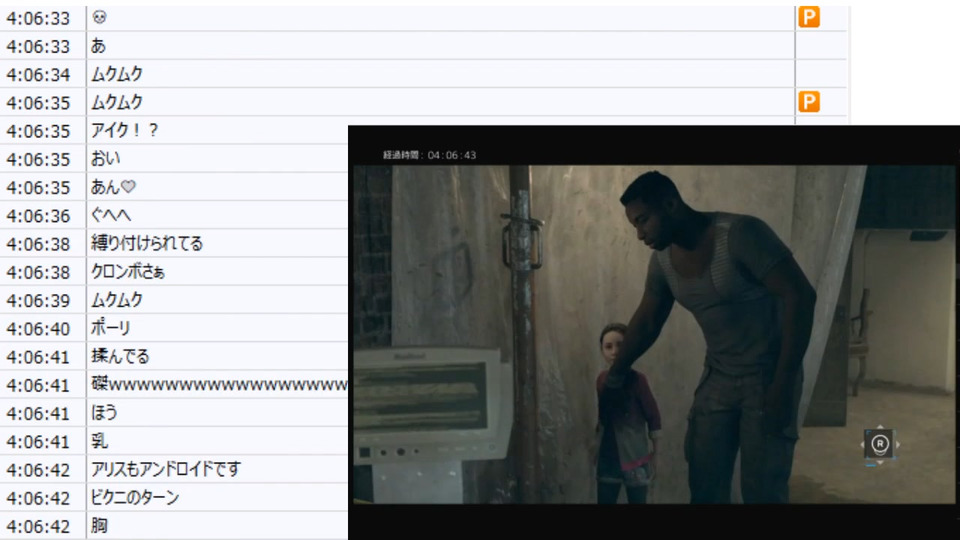Click the timestamp 4:06:34

pos(38,74)
